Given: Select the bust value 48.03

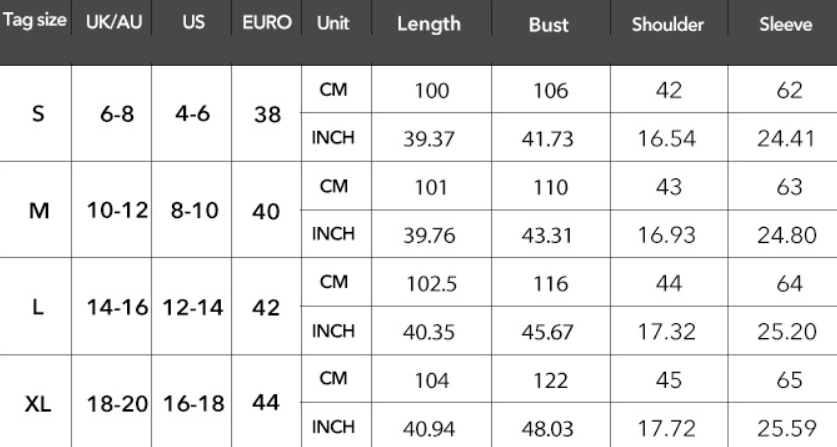Looking at the screenshot, I should coord(548,430).
